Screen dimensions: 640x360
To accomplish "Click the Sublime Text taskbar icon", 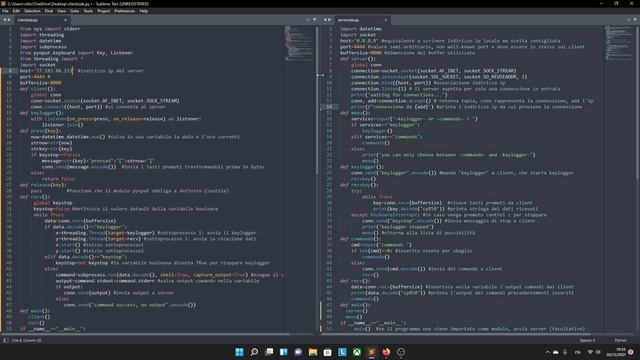I will 371,352.
